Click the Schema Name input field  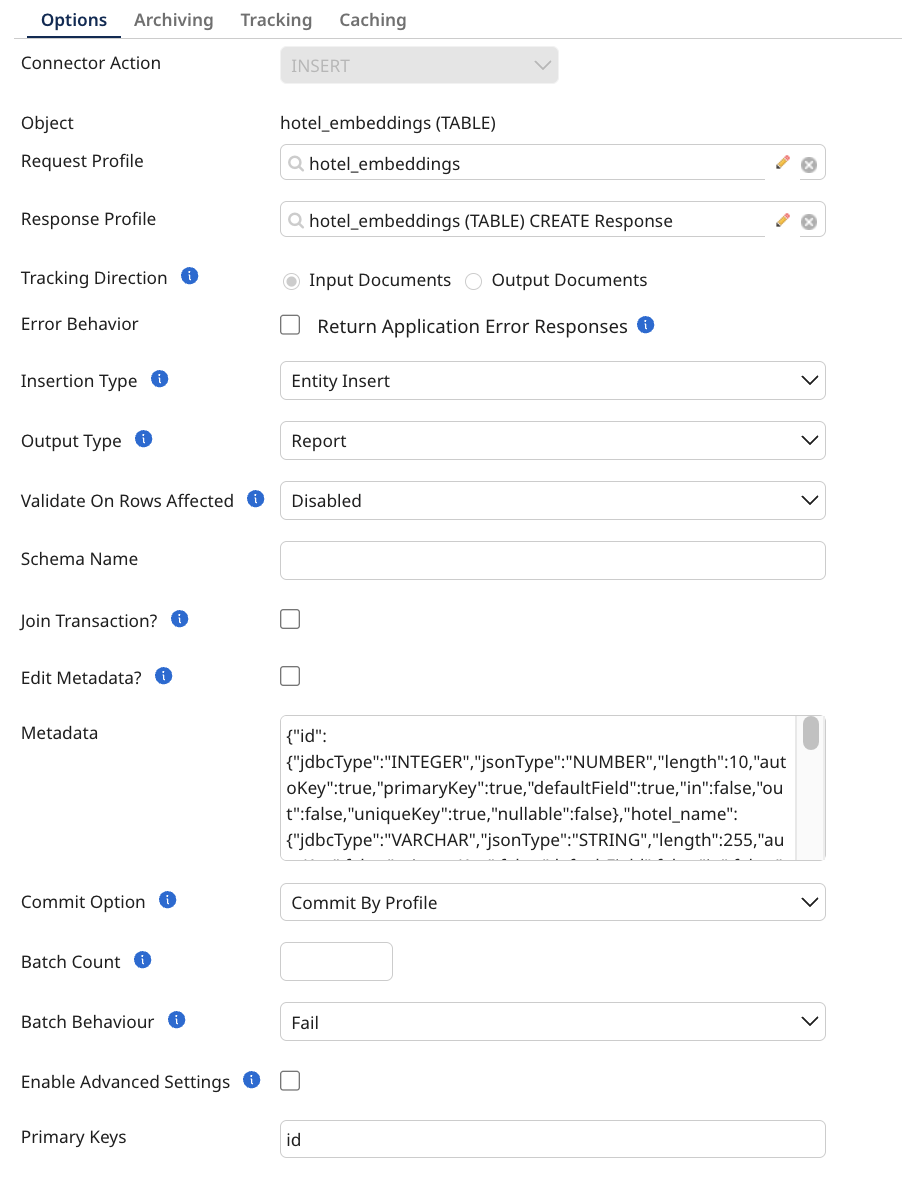[552, 560]
